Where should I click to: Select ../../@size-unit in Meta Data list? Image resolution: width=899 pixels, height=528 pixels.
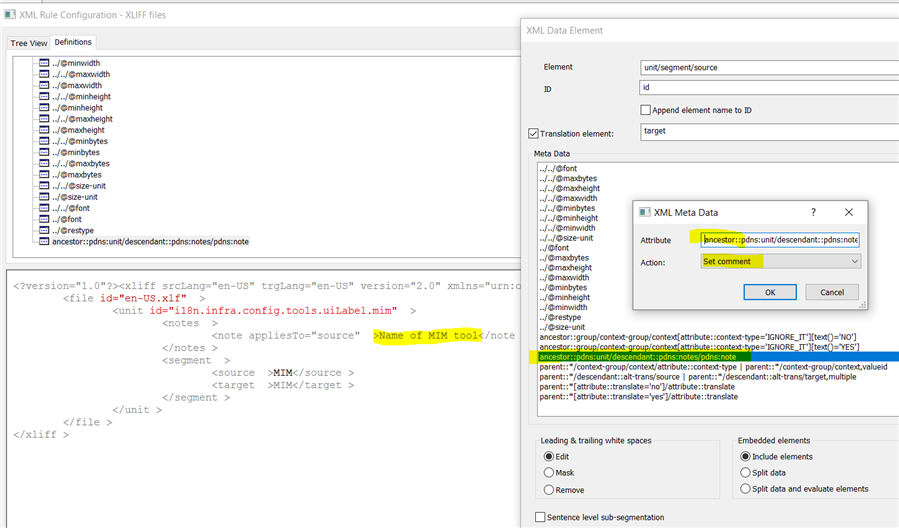tap(566, 238)
